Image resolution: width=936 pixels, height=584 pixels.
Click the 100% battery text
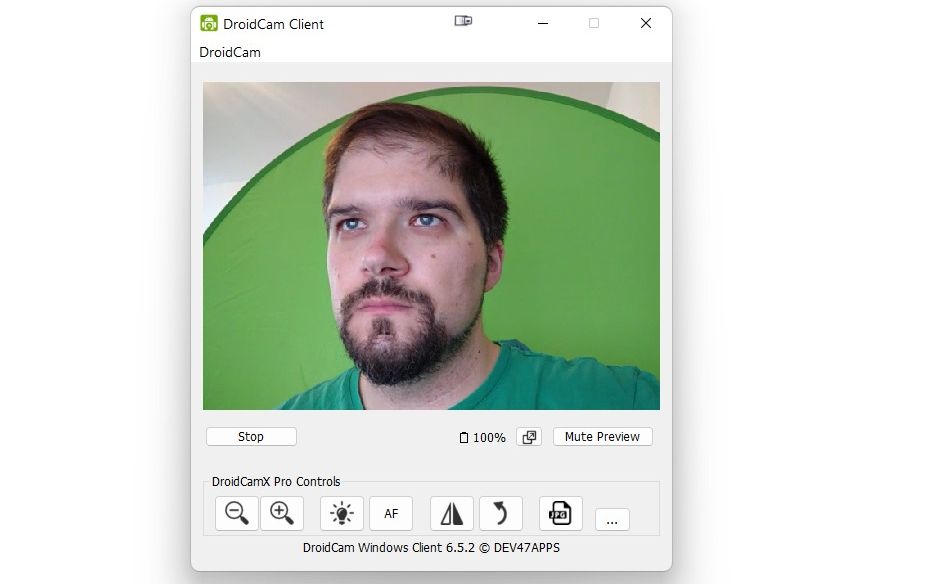489,438
